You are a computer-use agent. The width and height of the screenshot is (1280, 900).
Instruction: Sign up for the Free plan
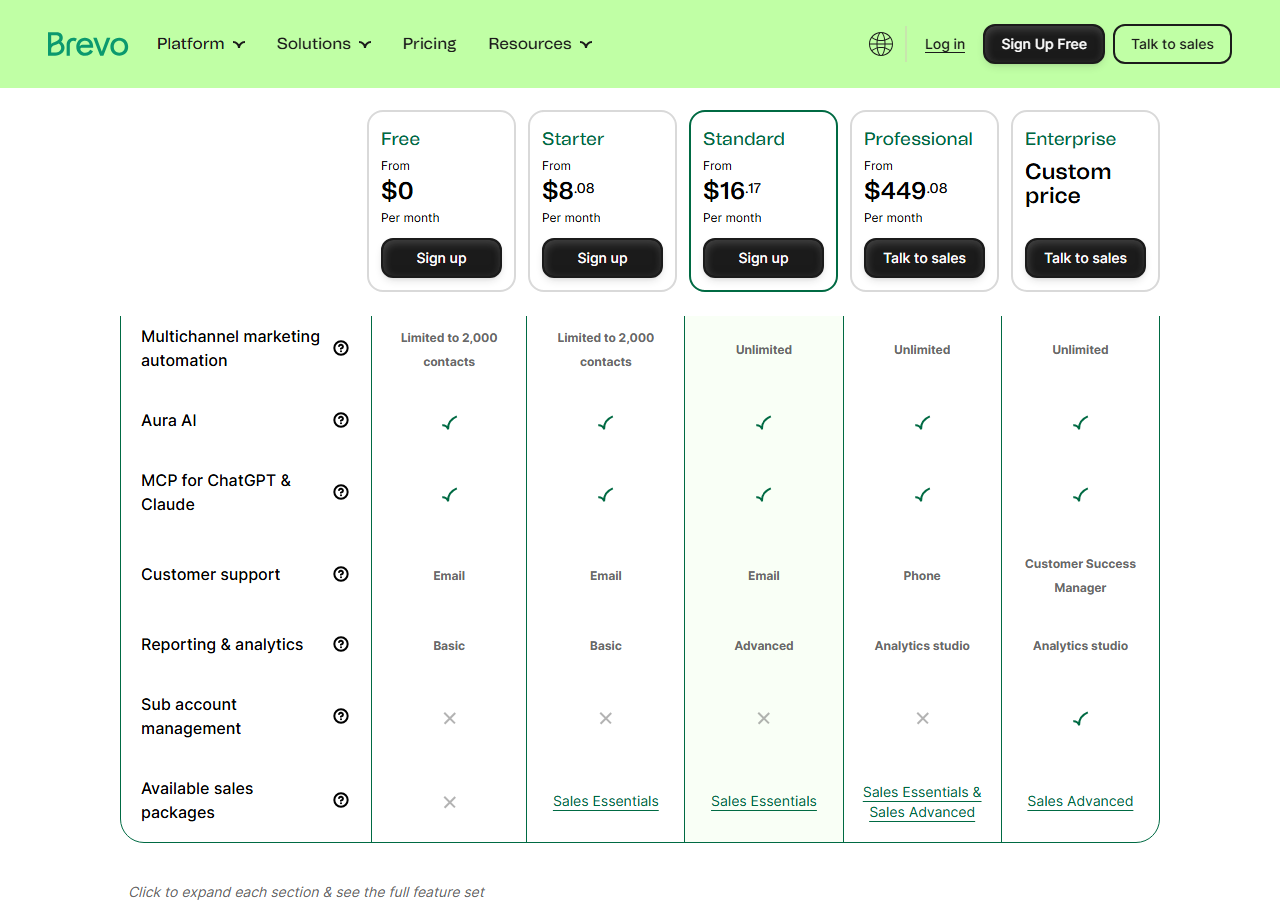click(441, 258)
